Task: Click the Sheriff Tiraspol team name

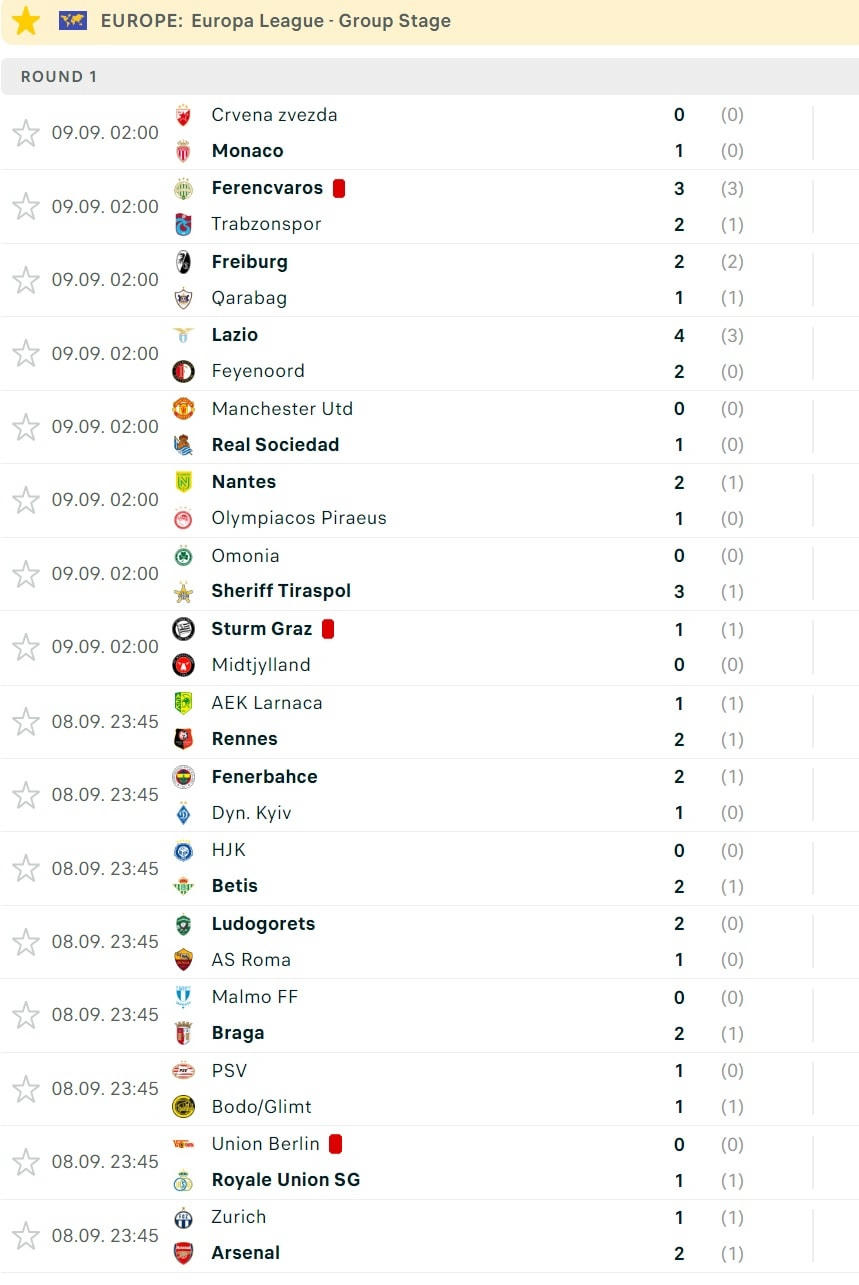Action: pyautogui.click(x=281, y=591)
